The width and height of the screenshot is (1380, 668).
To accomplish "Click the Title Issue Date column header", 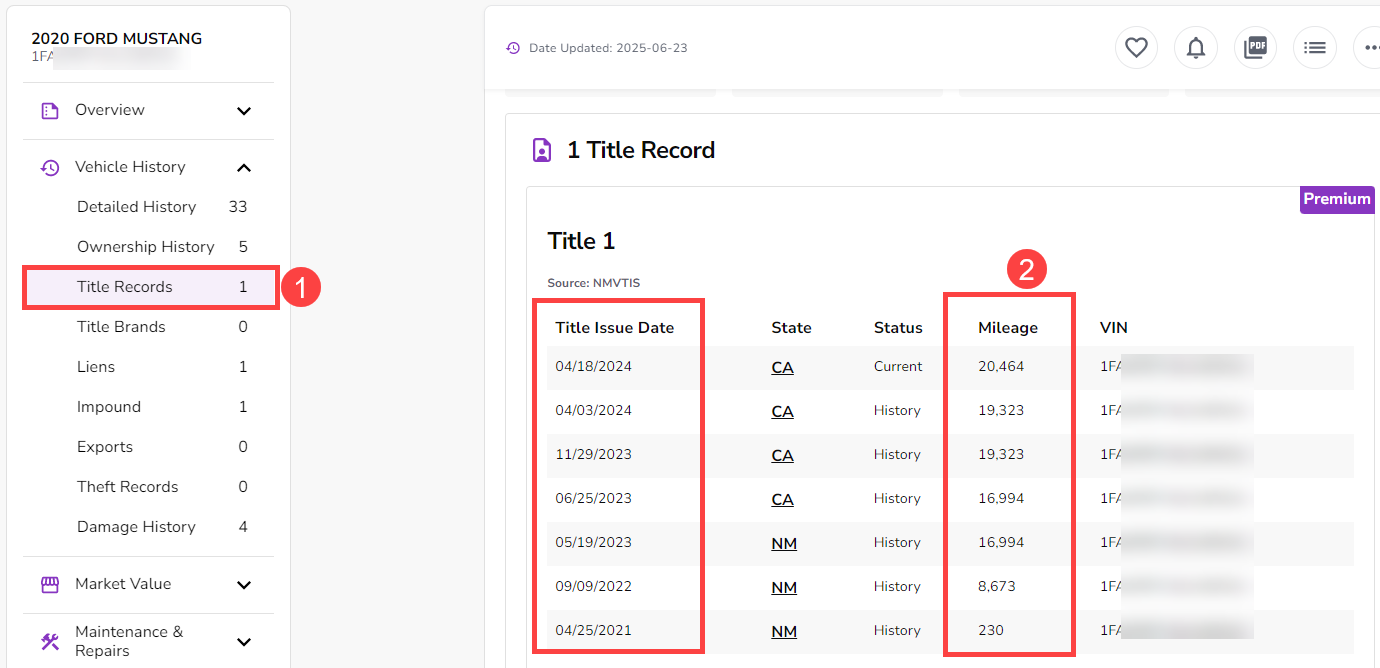I will pyautogui.click(x=615, y=328).
